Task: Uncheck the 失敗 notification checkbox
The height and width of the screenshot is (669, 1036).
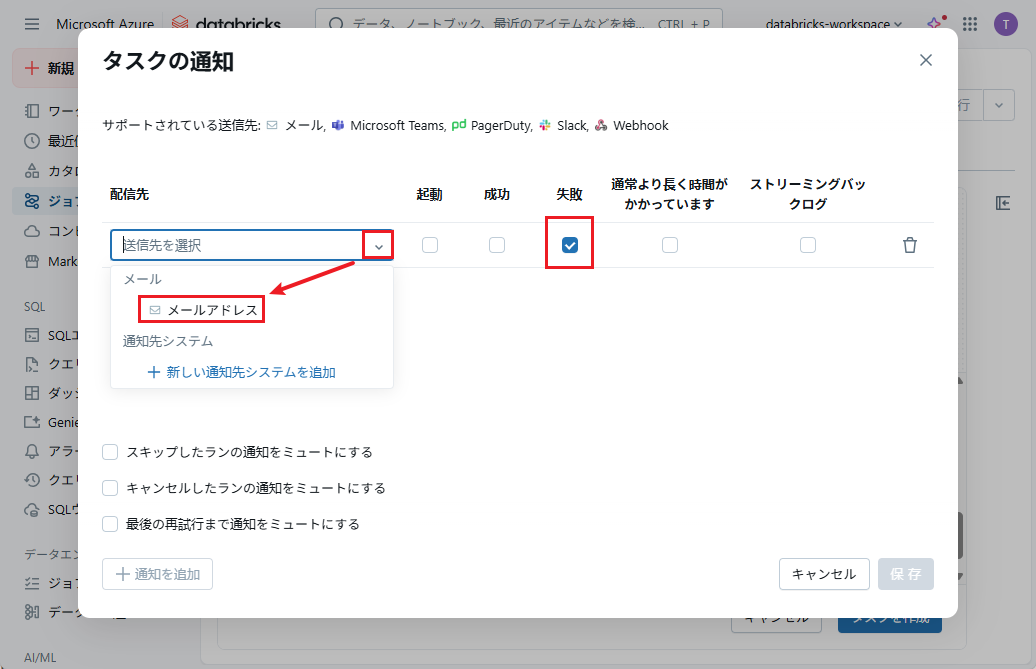Action: click(x=570, y=245)
